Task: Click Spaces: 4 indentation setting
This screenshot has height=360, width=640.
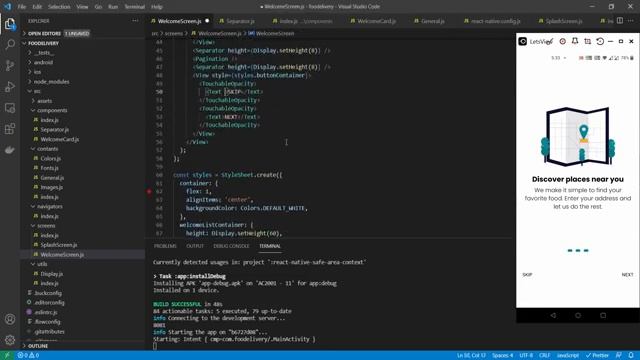Action: [502, 355]
